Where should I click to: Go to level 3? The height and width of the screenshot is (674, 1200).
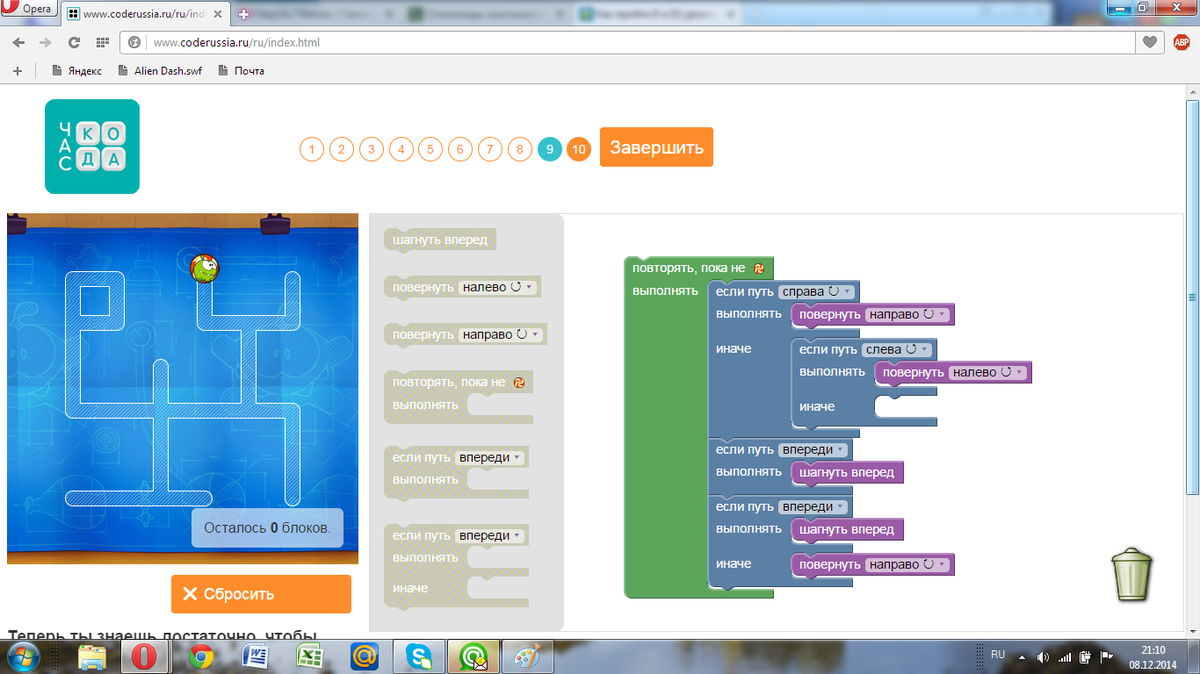[x=371, y=150]
